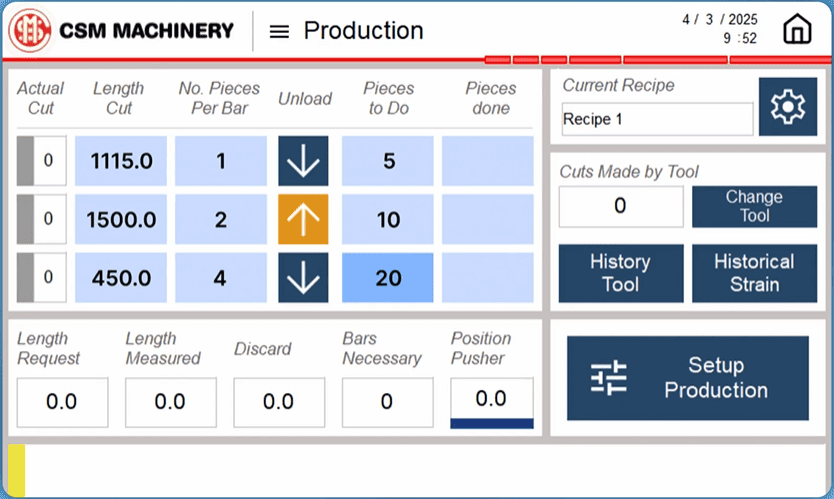Open the home screen icon
Viewport: 834px width, 499px height.
pos(796,30)
